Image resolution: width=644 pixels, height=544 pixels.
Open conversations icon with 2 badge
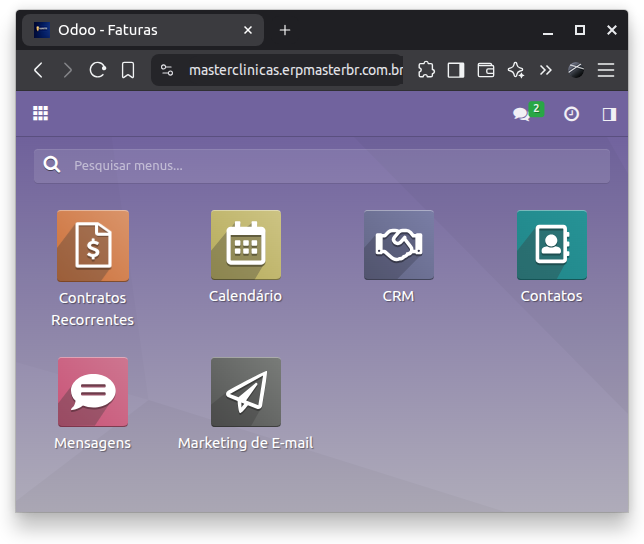tap(522, 114)
